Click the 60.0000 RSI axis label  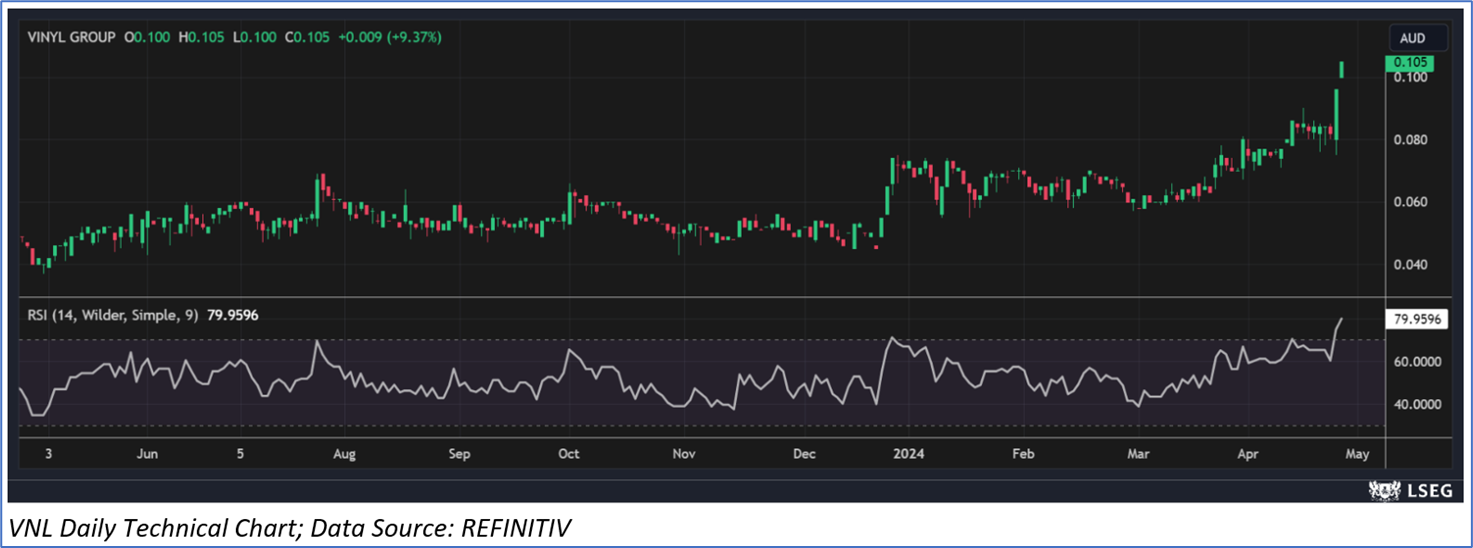pyautogui.click(x=1418, y=361)
